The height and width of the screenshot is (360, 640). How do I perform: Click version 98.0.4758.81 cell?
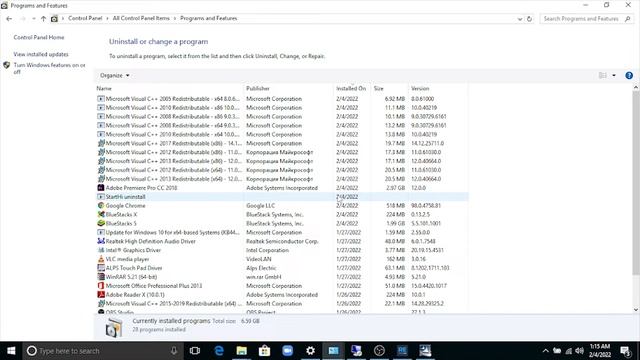pyautogui.click(x=426, y=206)
